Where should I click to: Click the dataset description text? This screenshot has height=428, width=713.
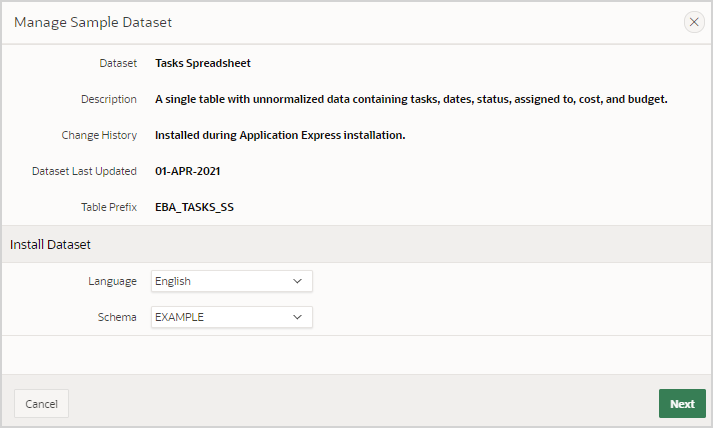tap(411, 99)
